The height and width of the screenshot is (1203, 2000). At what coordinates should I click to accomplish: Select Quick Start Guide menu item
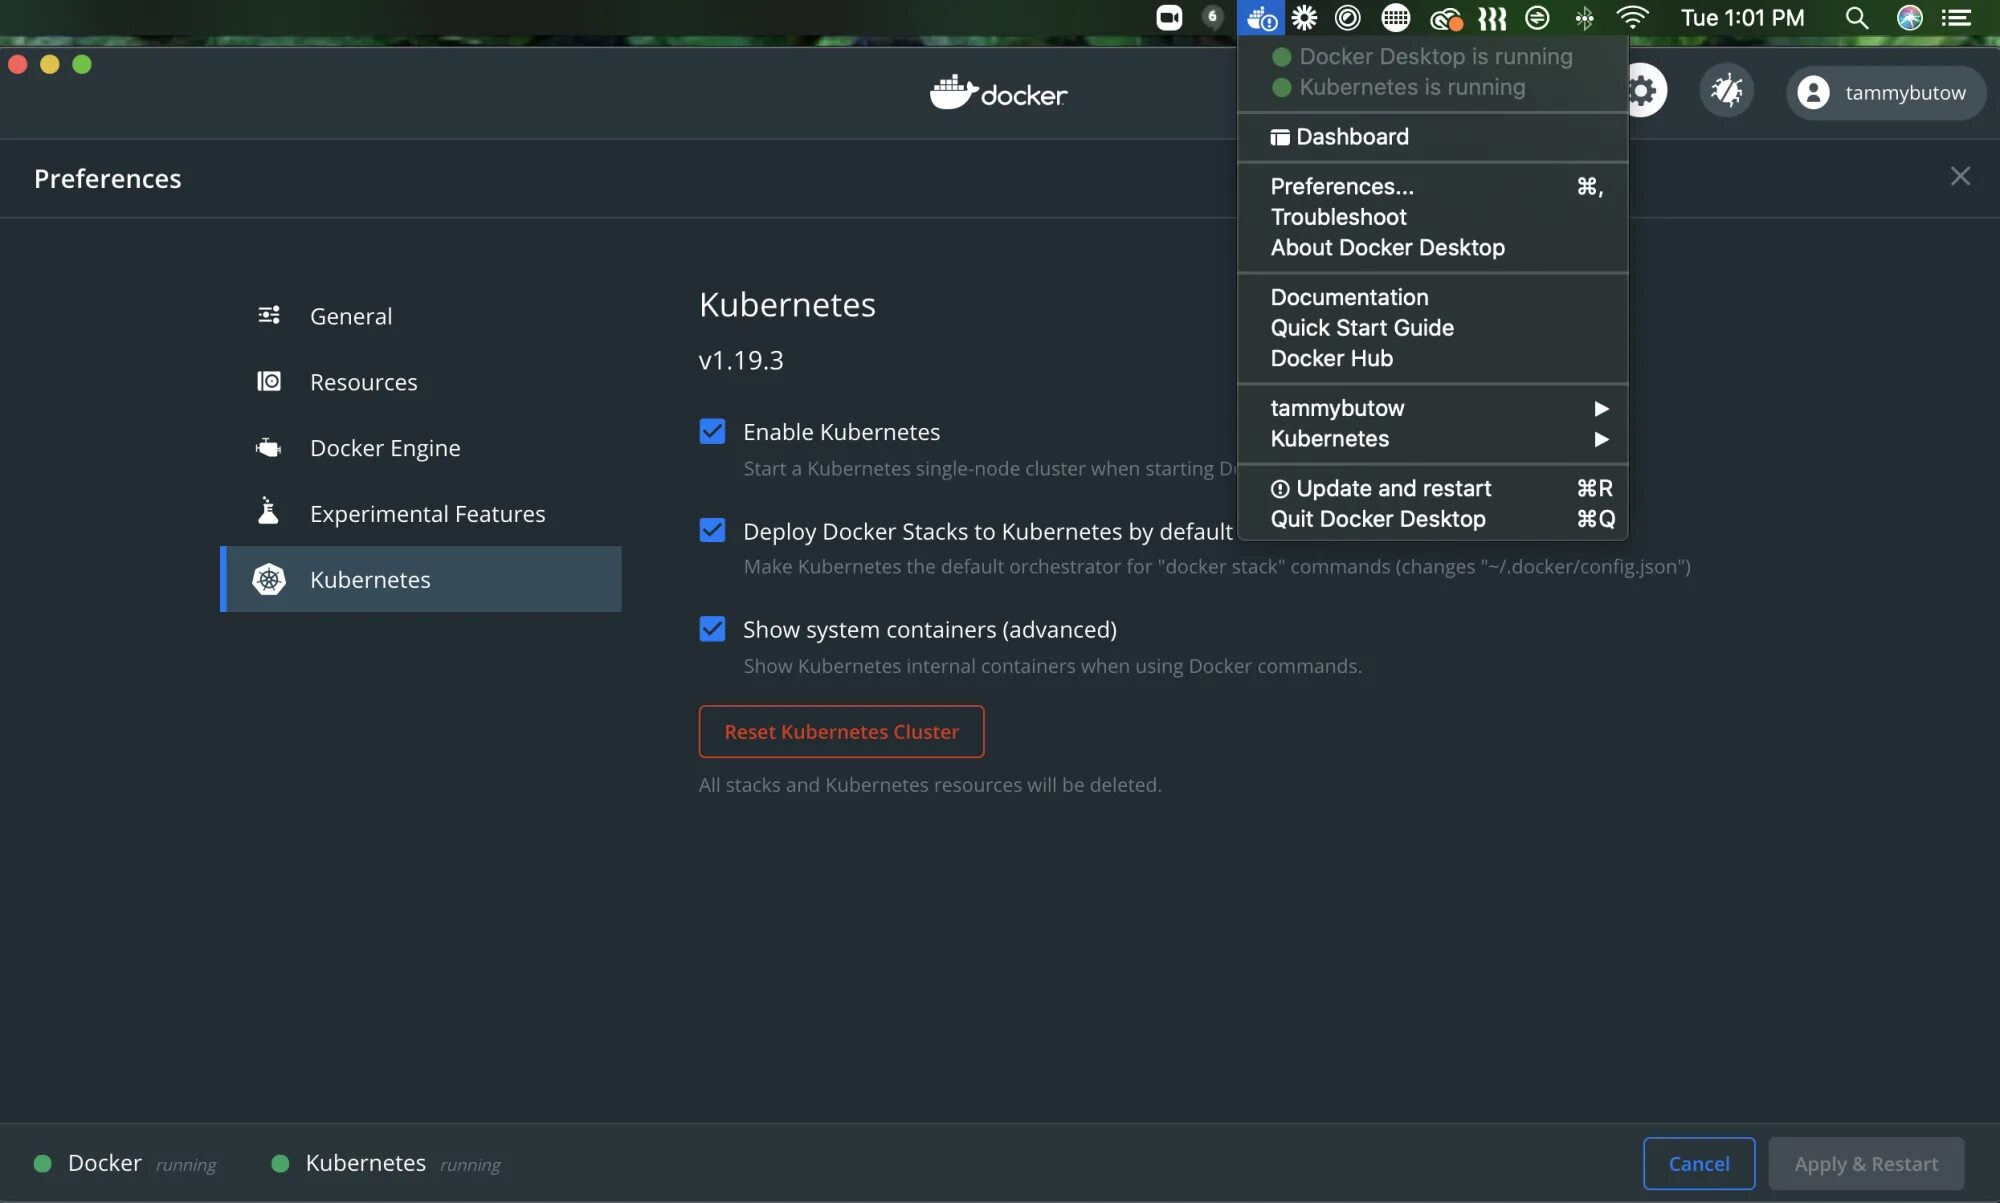[1432, 327]
